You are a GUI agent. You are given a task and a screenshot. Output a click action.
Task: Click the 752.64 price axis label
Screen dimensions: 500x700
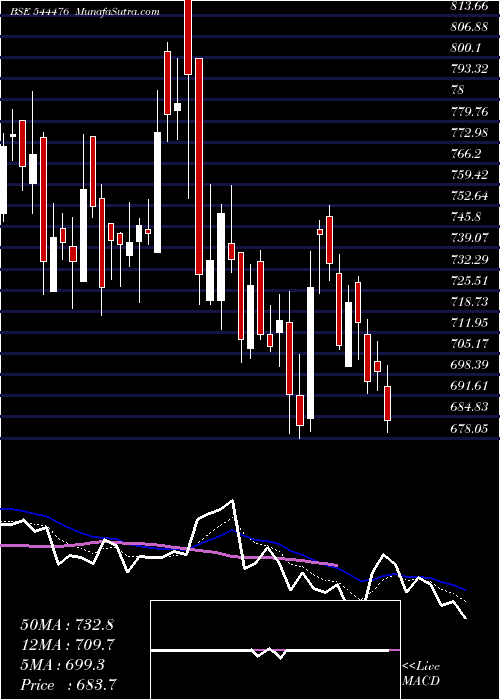(469, 196)
